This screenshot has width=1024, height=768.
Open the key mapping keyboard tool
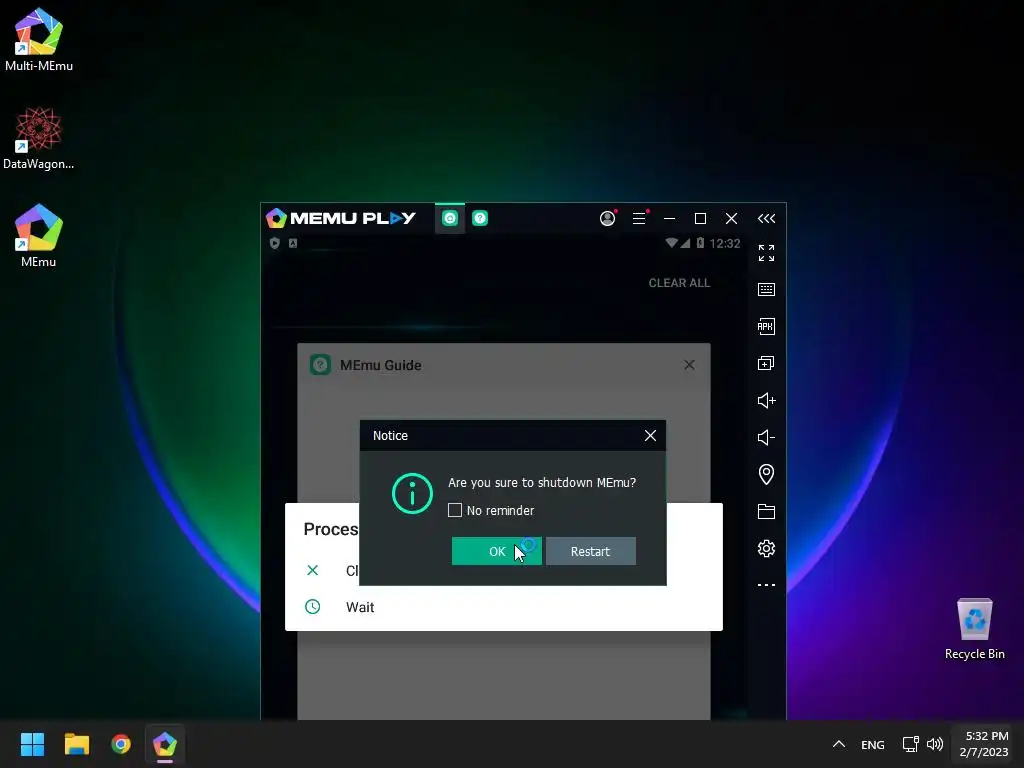(x=767, y=289)
